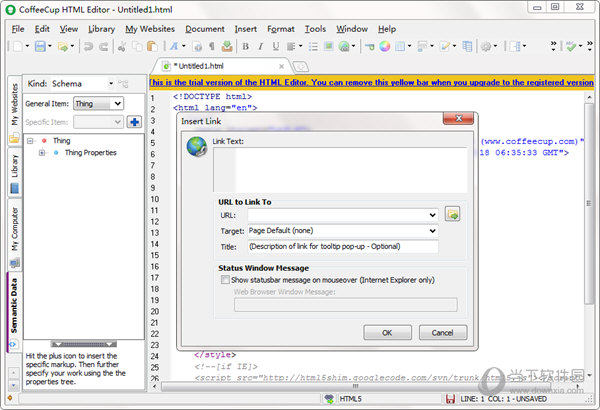Viewport: 600px width, 410px height.
Task: Click OK in Insert Link dialog
Action: pos(387,333)
